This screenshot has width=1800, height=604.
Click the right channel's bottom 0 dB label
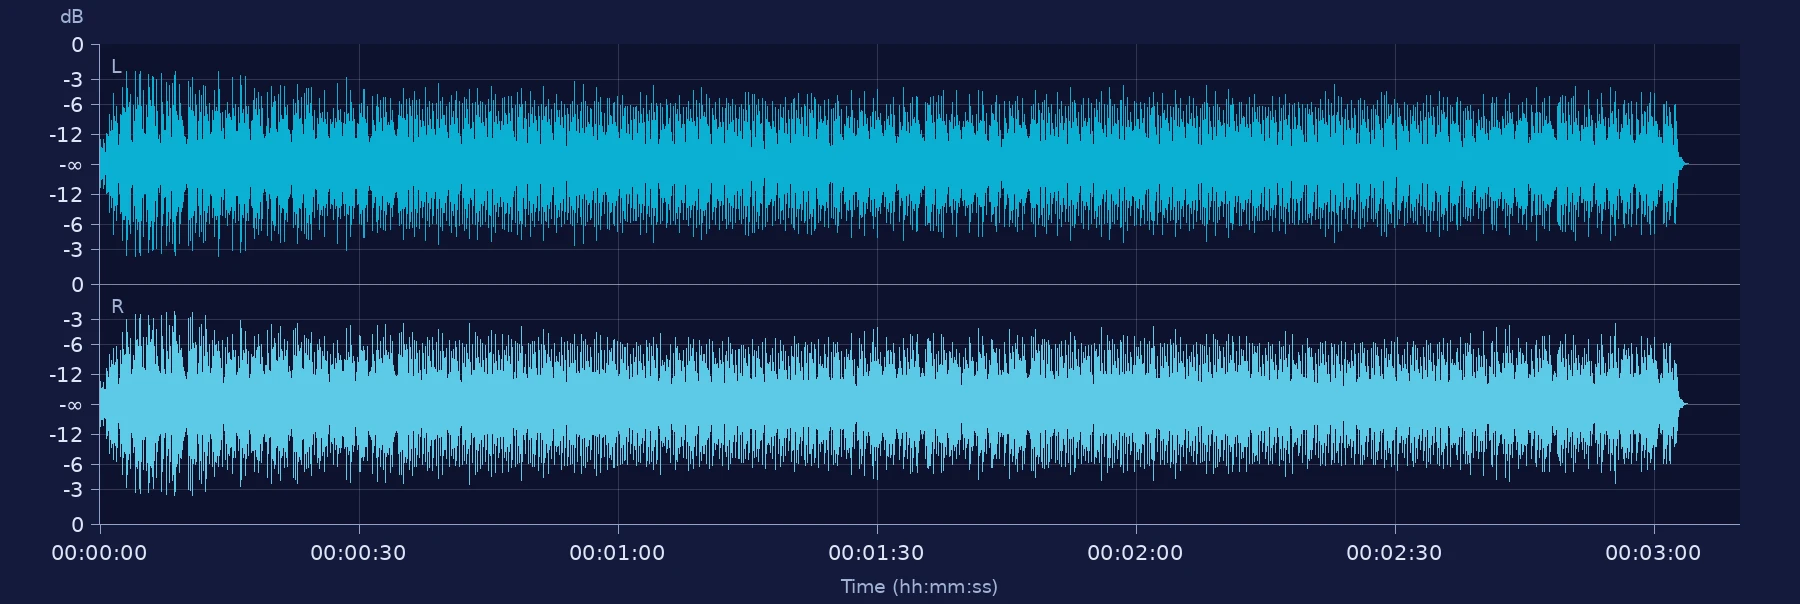[x=77, y=525]
